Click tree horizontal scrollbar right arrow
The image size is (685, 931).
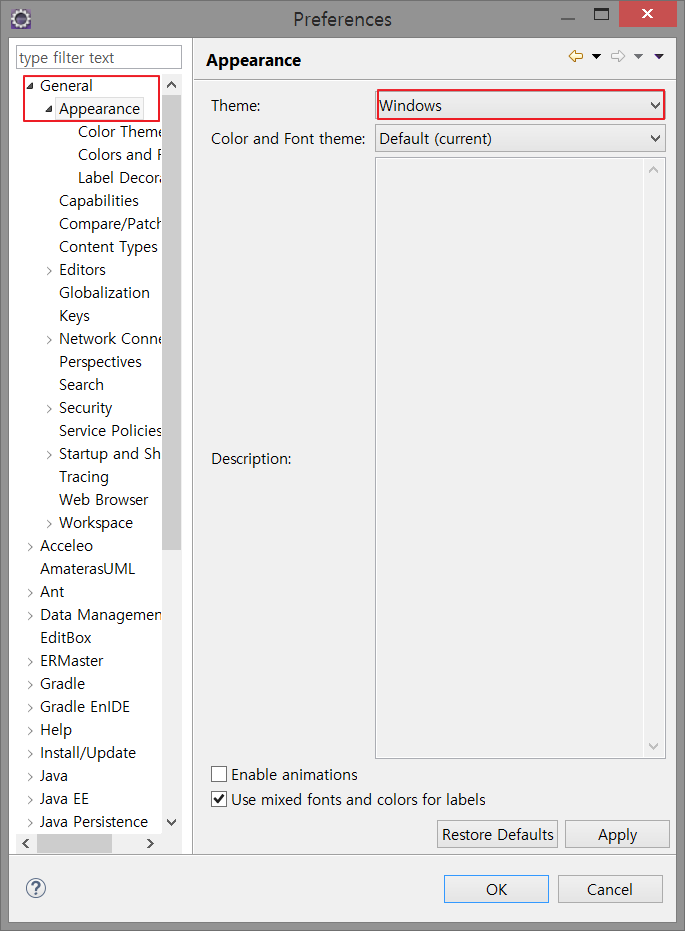[150, 843]
